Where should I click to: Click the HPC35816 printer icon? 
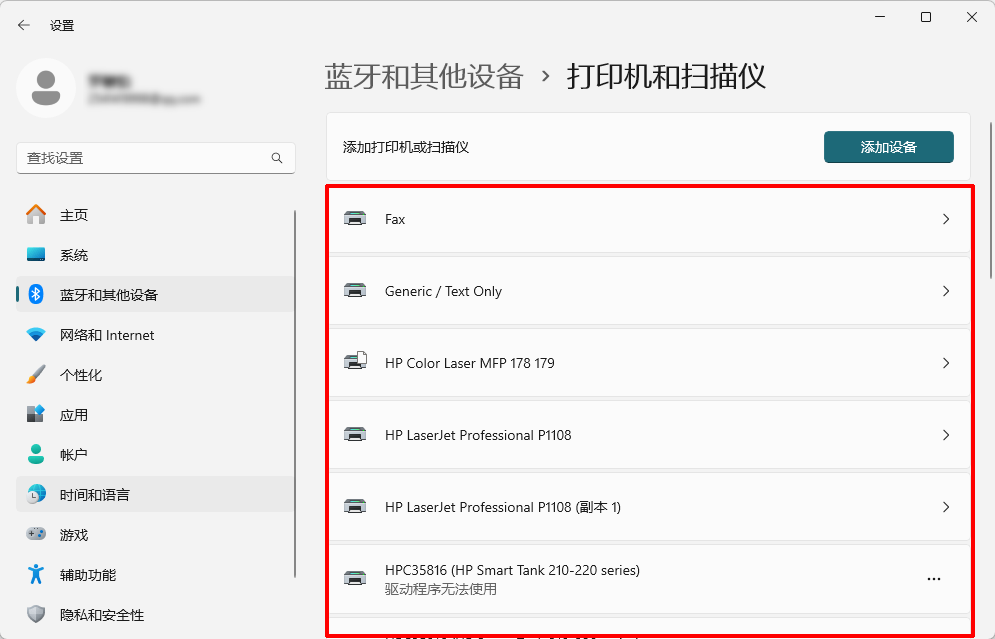(x=355, y=579)
